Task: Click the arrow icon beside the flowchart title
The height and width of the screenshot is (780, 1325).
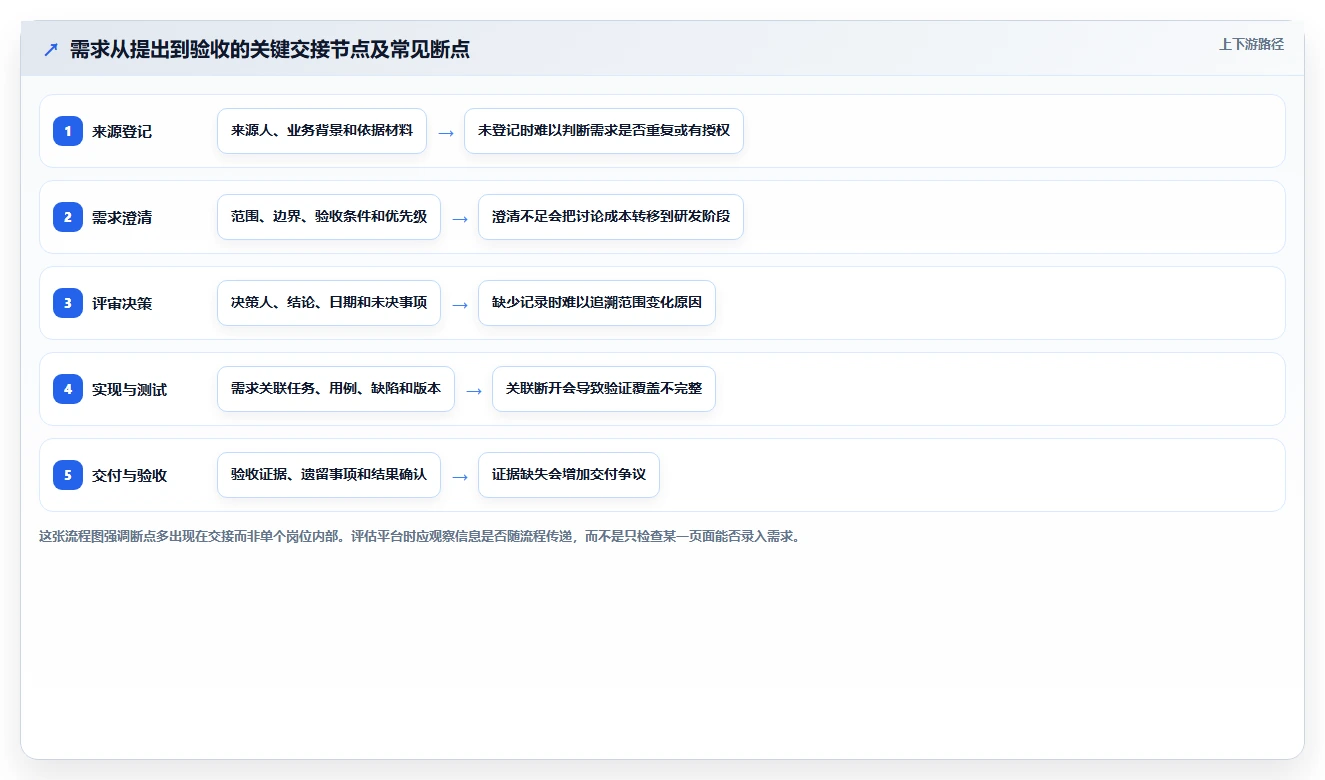Action: tap(50, 50)
